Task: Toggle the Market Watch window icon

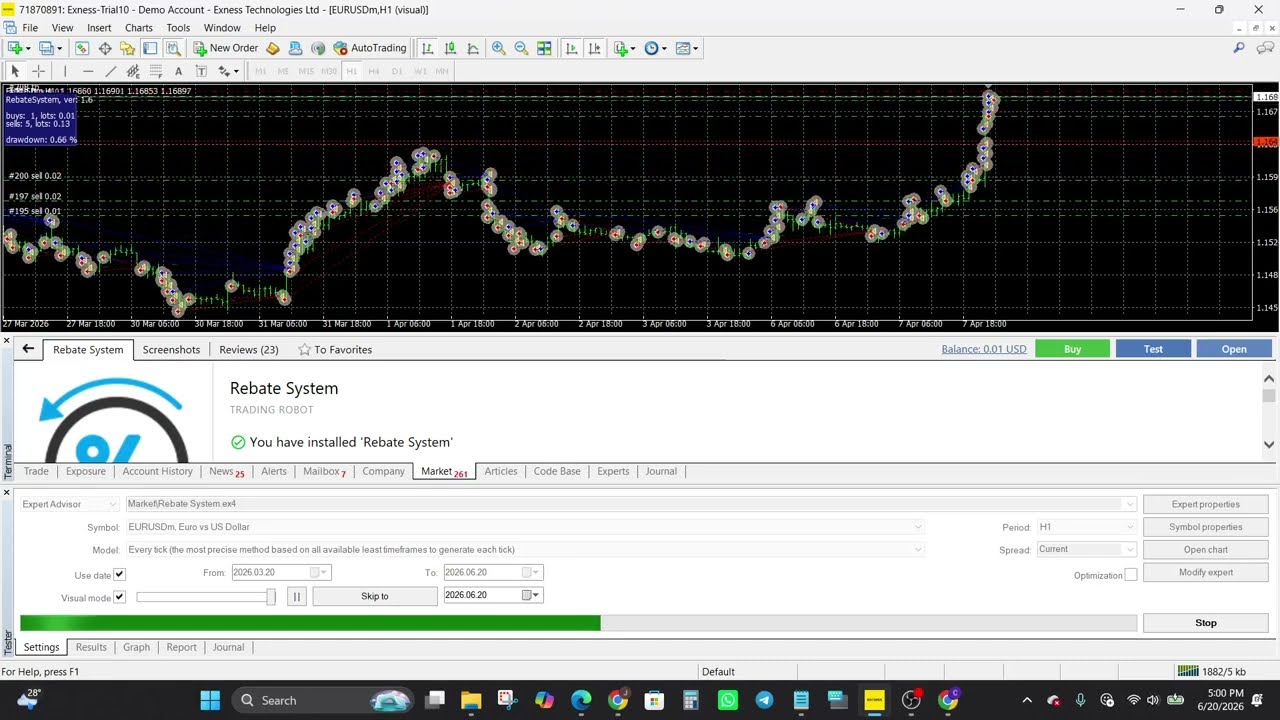Action: 82,48
